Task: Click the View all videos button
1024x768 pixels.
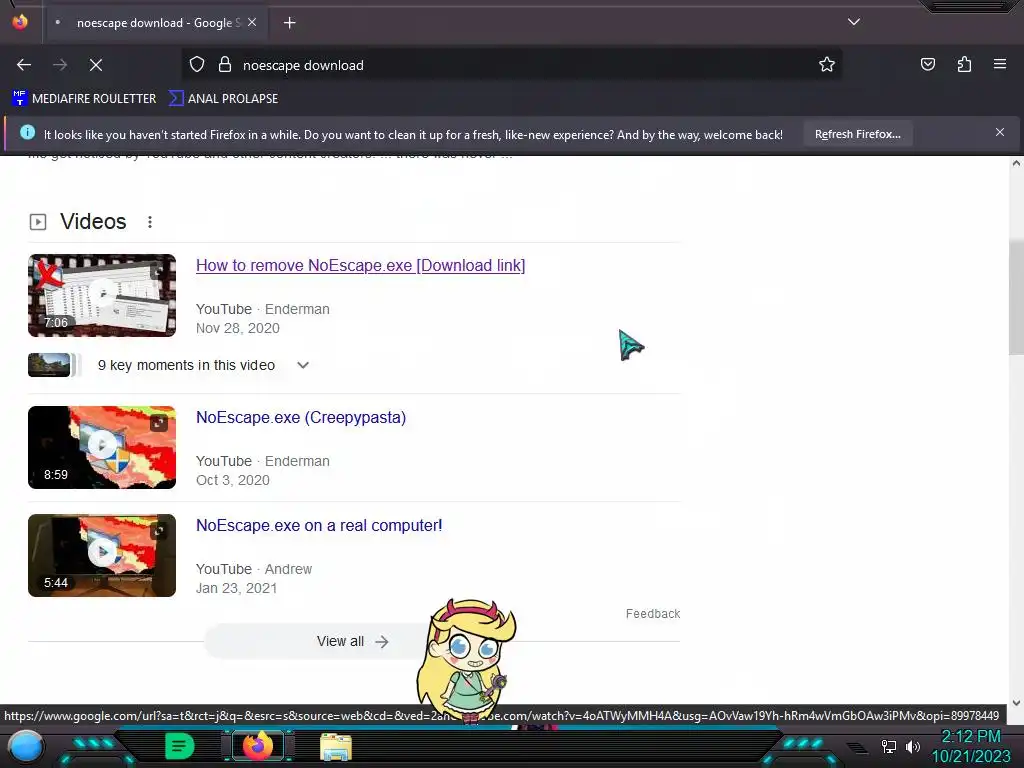Action: click(353, 641)
